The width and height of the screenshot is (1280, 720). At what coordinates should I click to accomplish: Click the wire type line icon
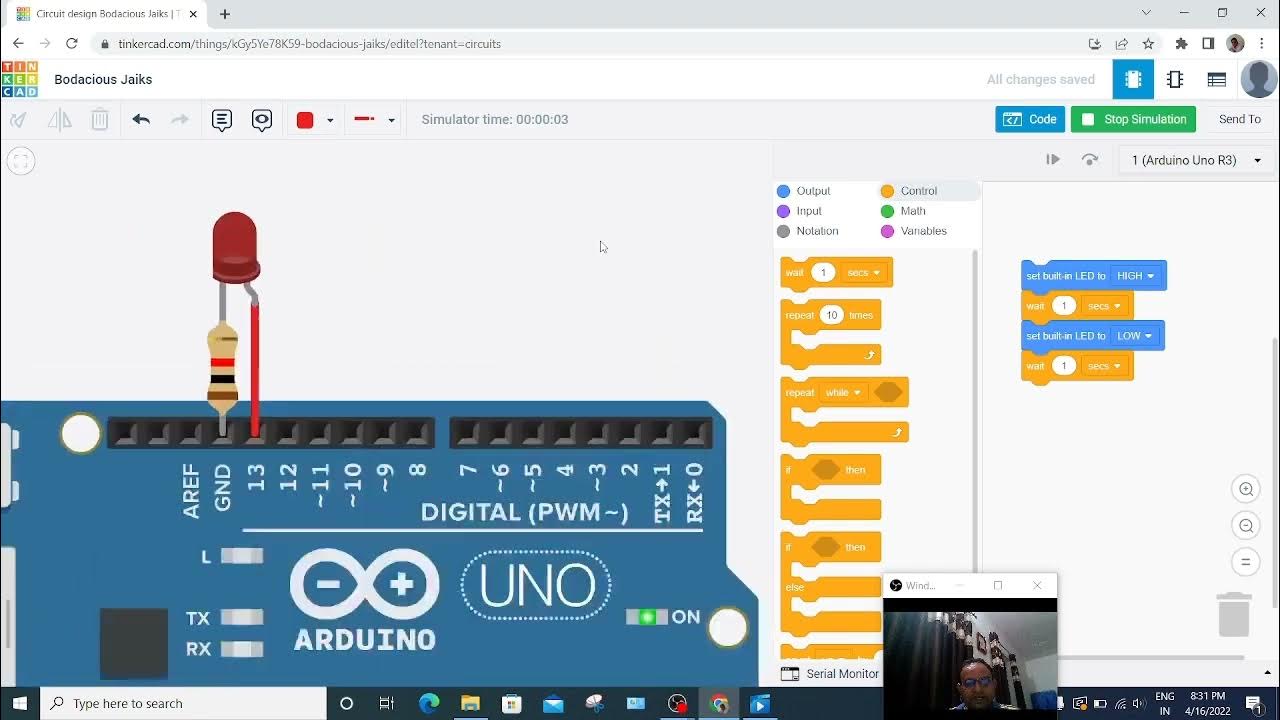pos(364,119)
